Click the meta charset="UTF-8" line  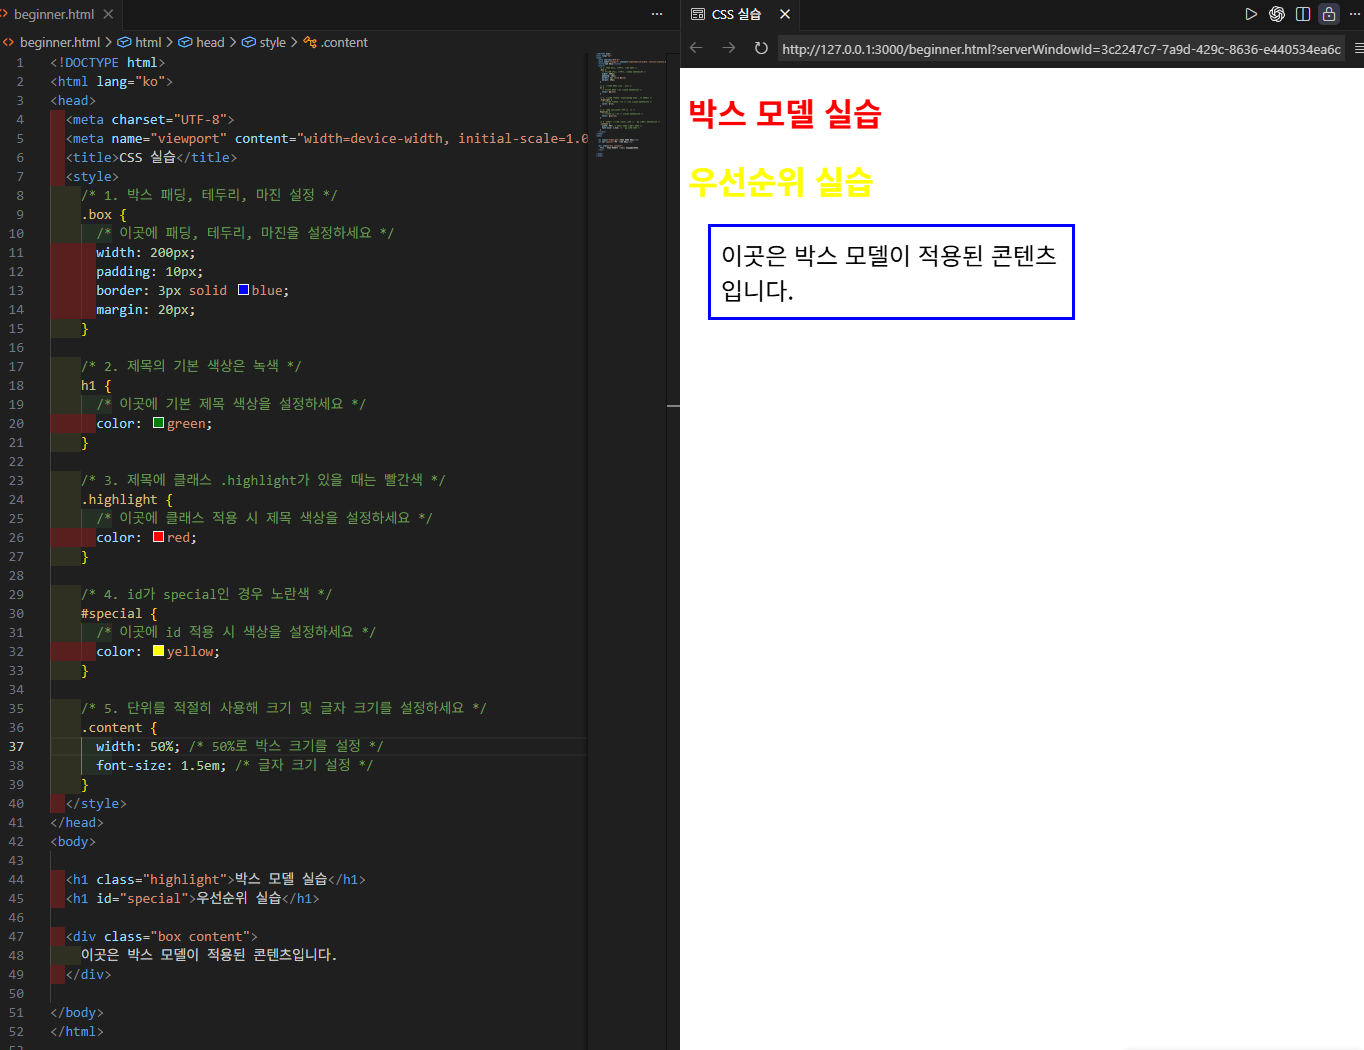(x=150, y=119)
